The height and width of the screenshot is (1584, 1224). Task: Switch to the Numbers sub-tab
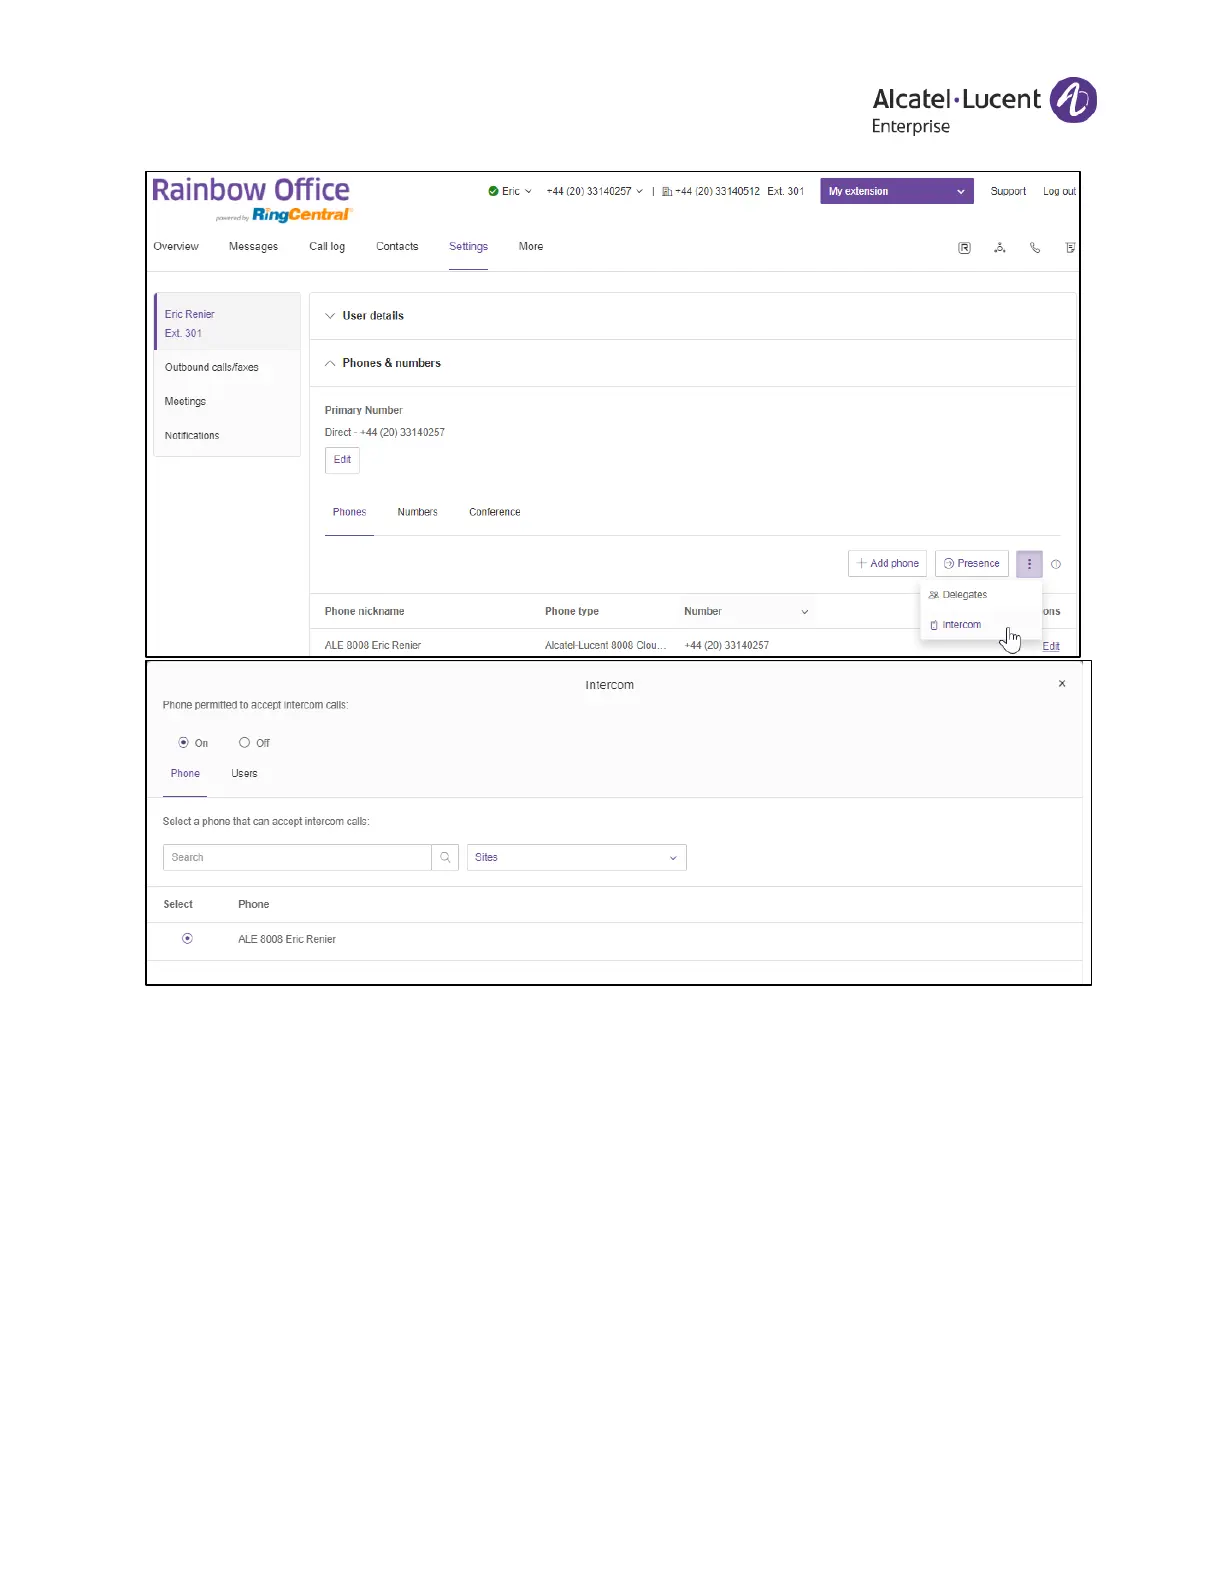(417, 512)
